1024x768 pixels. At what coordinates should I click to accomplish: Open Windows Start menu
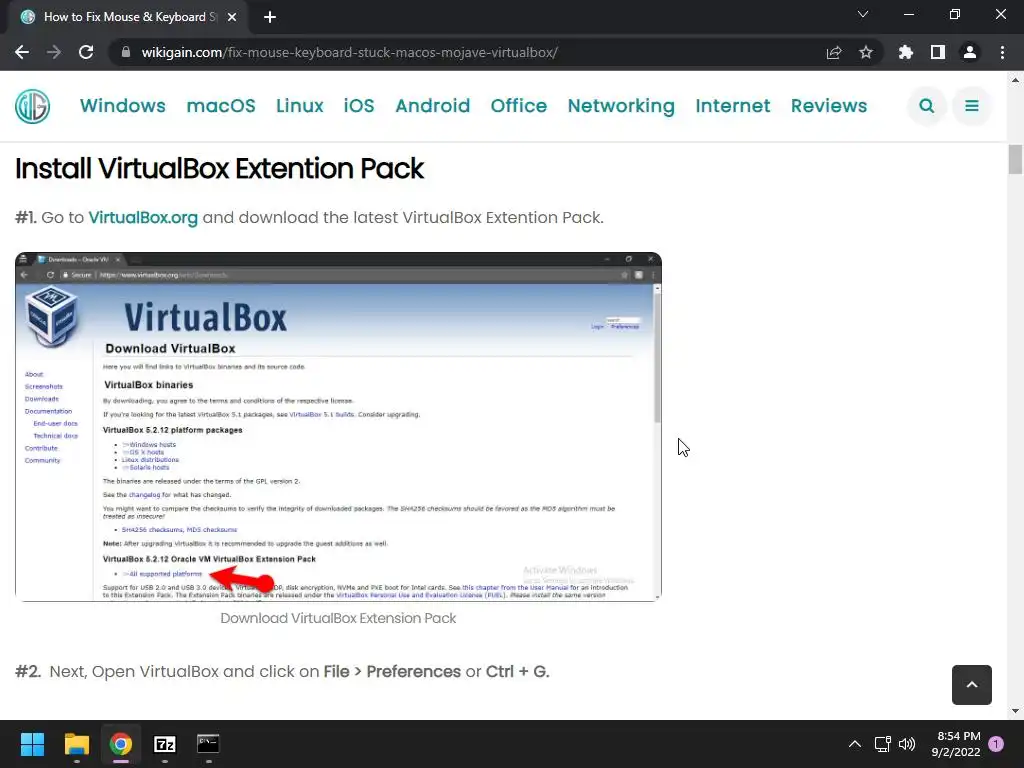32,744
